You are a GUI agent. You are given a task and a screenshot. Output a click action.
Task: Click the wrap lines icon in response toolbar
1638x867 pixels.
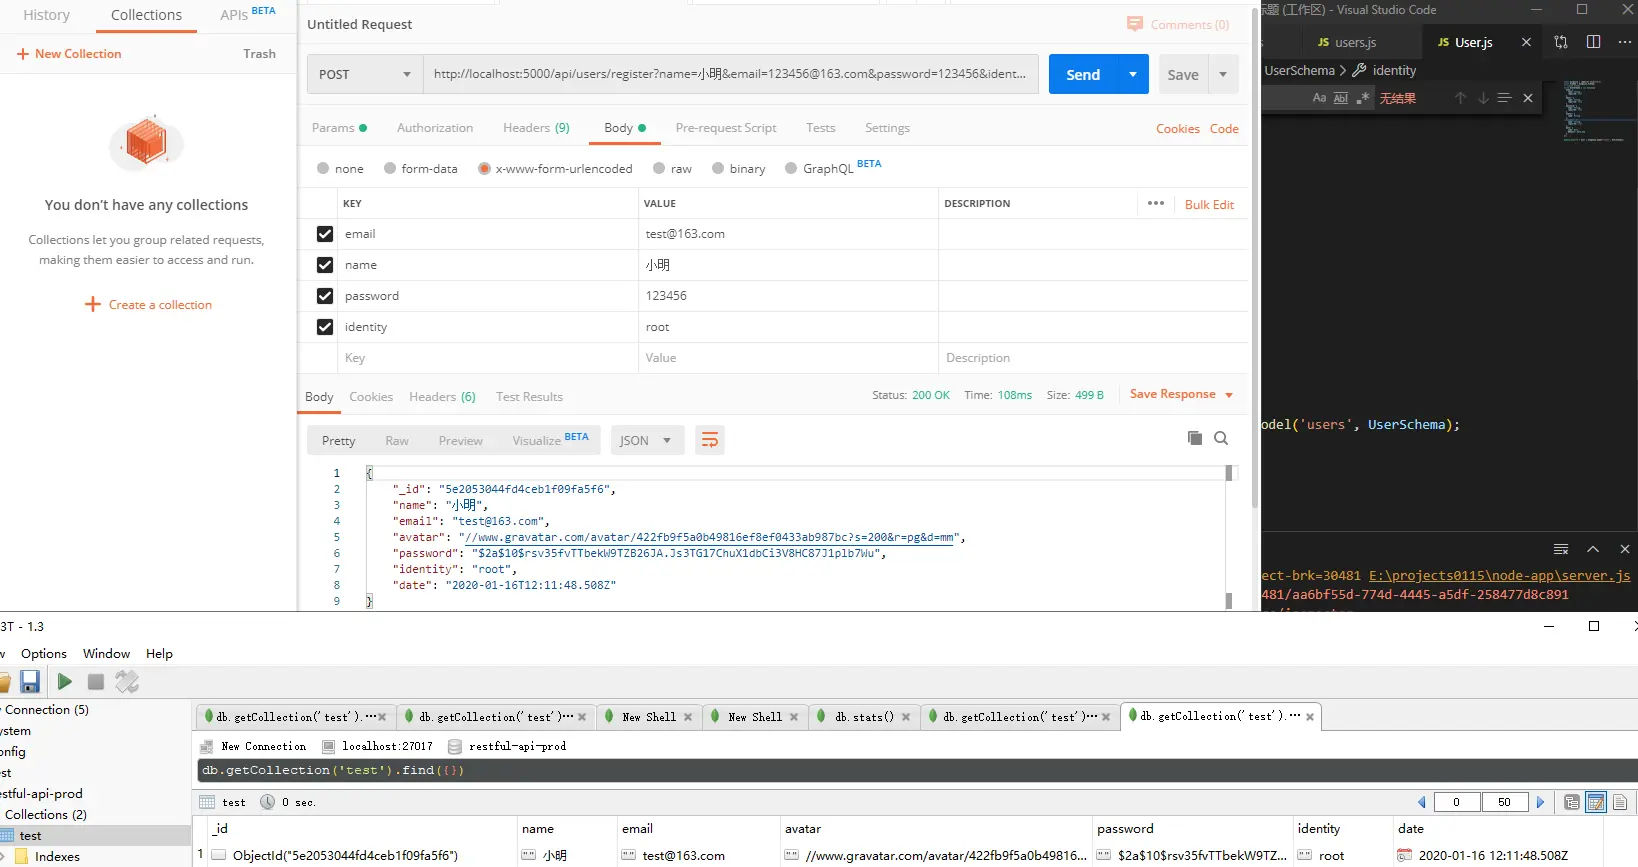pos(710,440)
